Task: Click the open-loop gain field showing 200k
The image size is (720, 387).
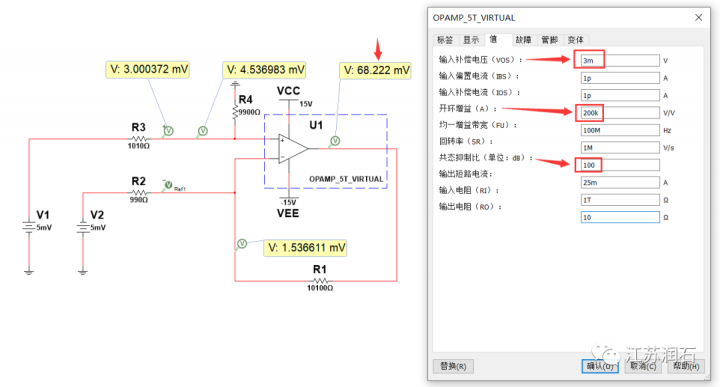Action: tap(620, 112)
